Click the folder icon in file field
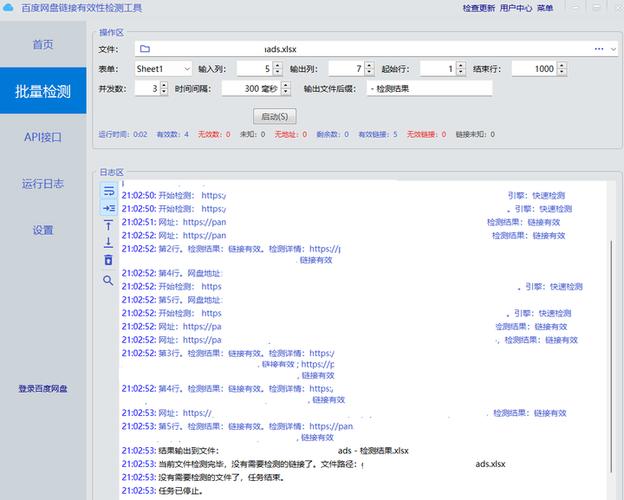 (x=145, y=49)
